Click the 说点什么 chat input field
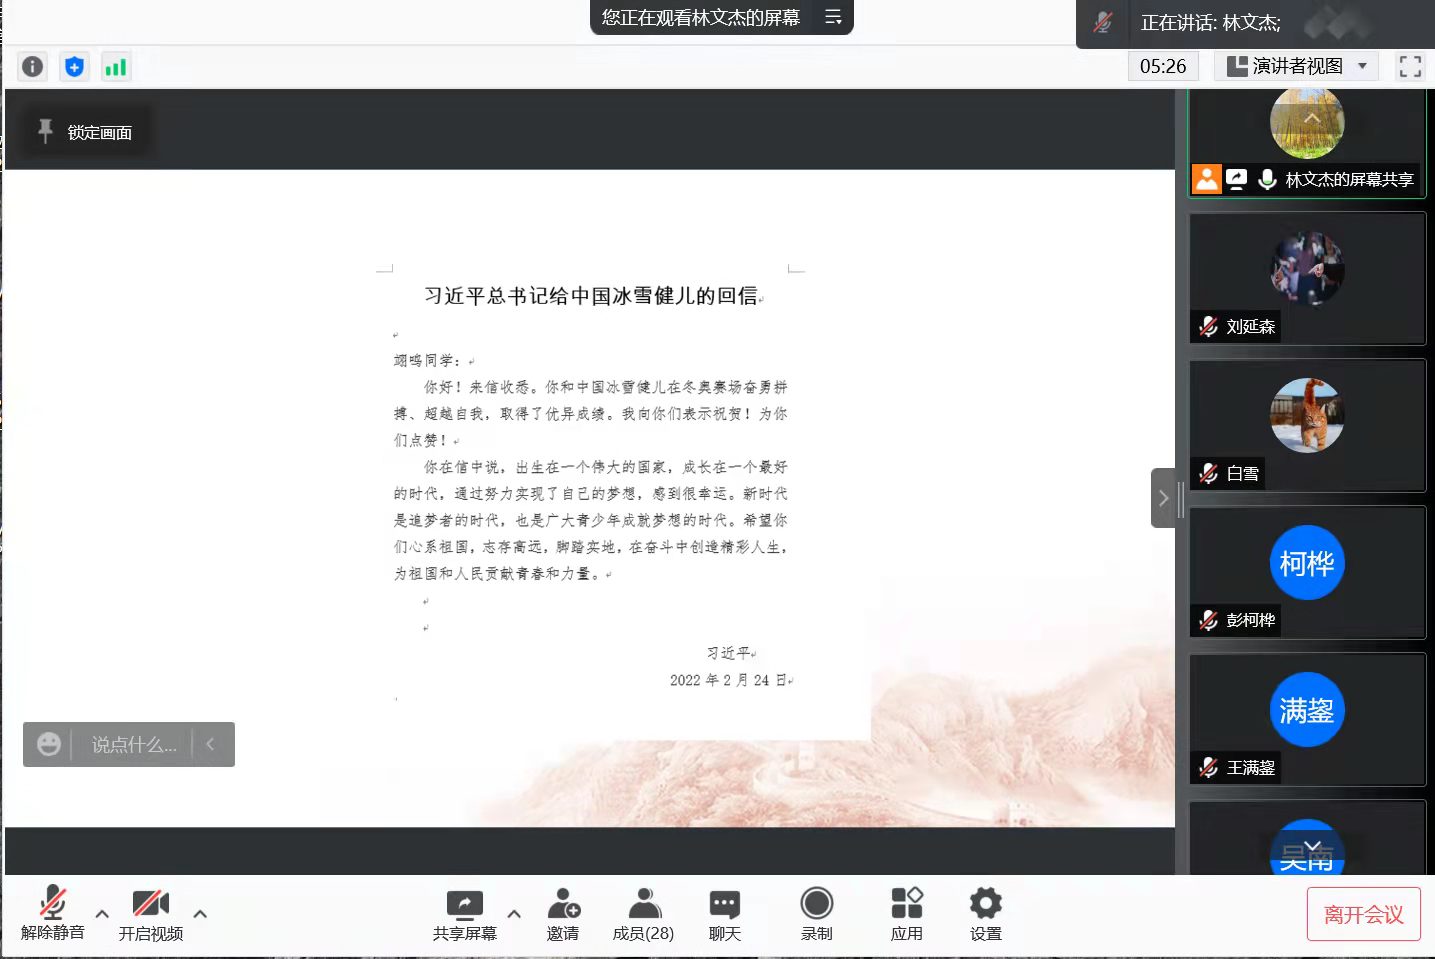Screen dimensions: 1435x959 coord(133,745)
